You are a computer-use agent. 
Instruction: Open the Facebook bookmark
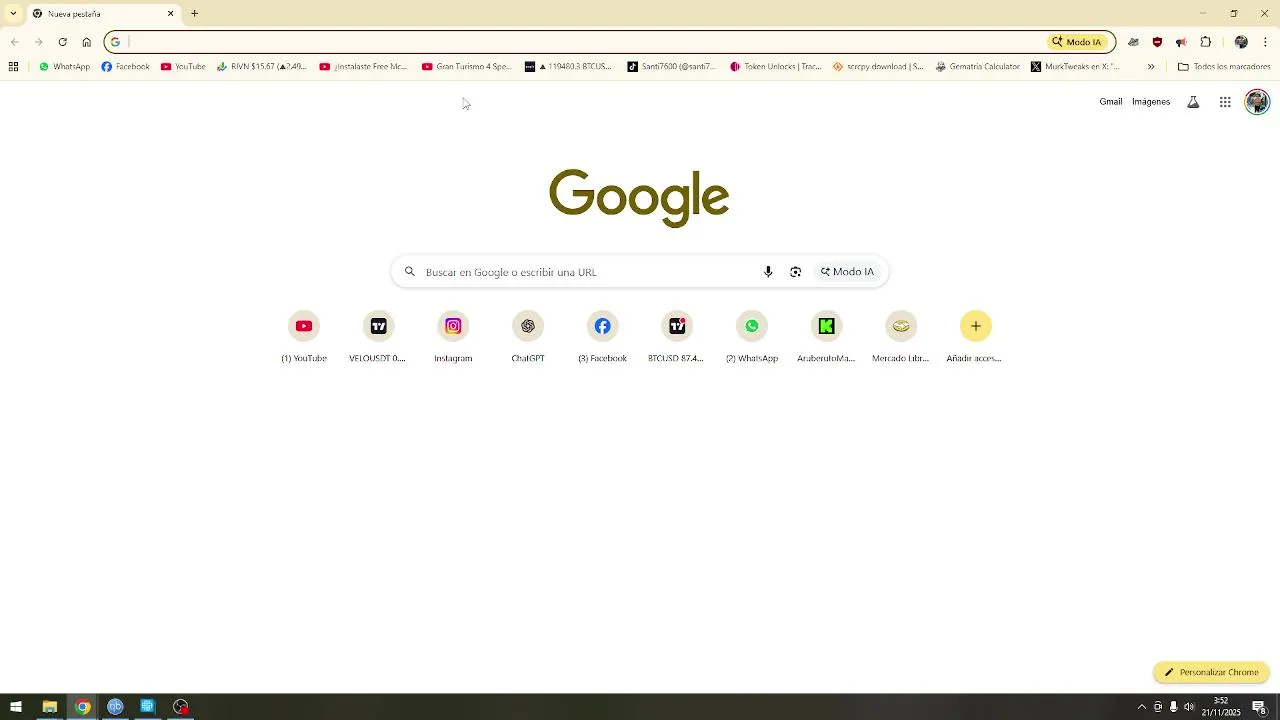click(125, 67)
